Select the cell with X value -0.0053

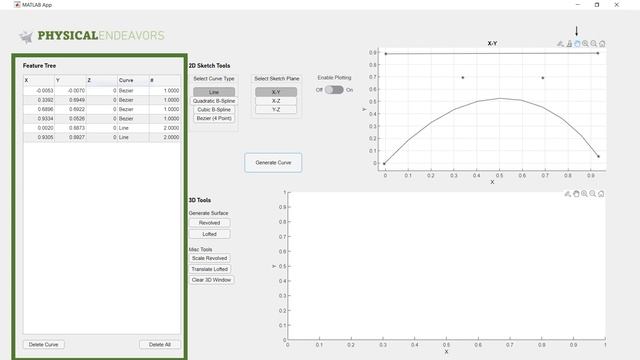coord(39,91)
